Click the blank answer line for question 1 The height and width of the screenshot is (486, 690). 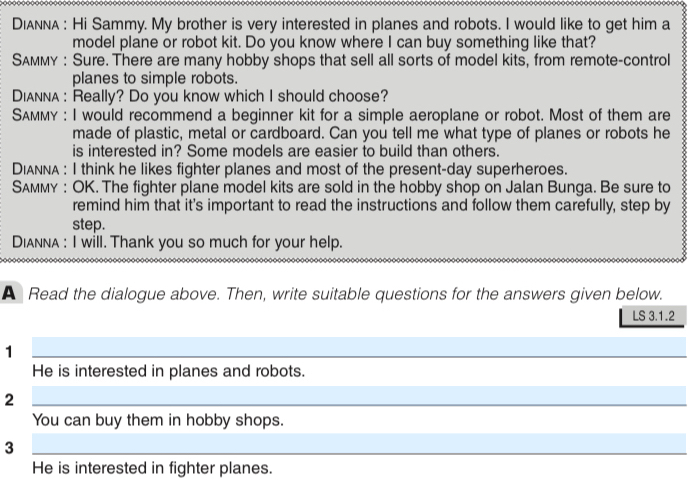(359, 347)
